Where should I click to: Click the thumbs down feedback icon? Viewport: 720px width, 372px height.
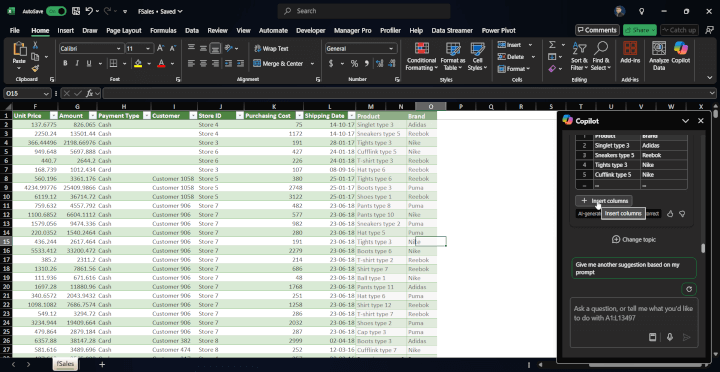[x=682, y=214]
